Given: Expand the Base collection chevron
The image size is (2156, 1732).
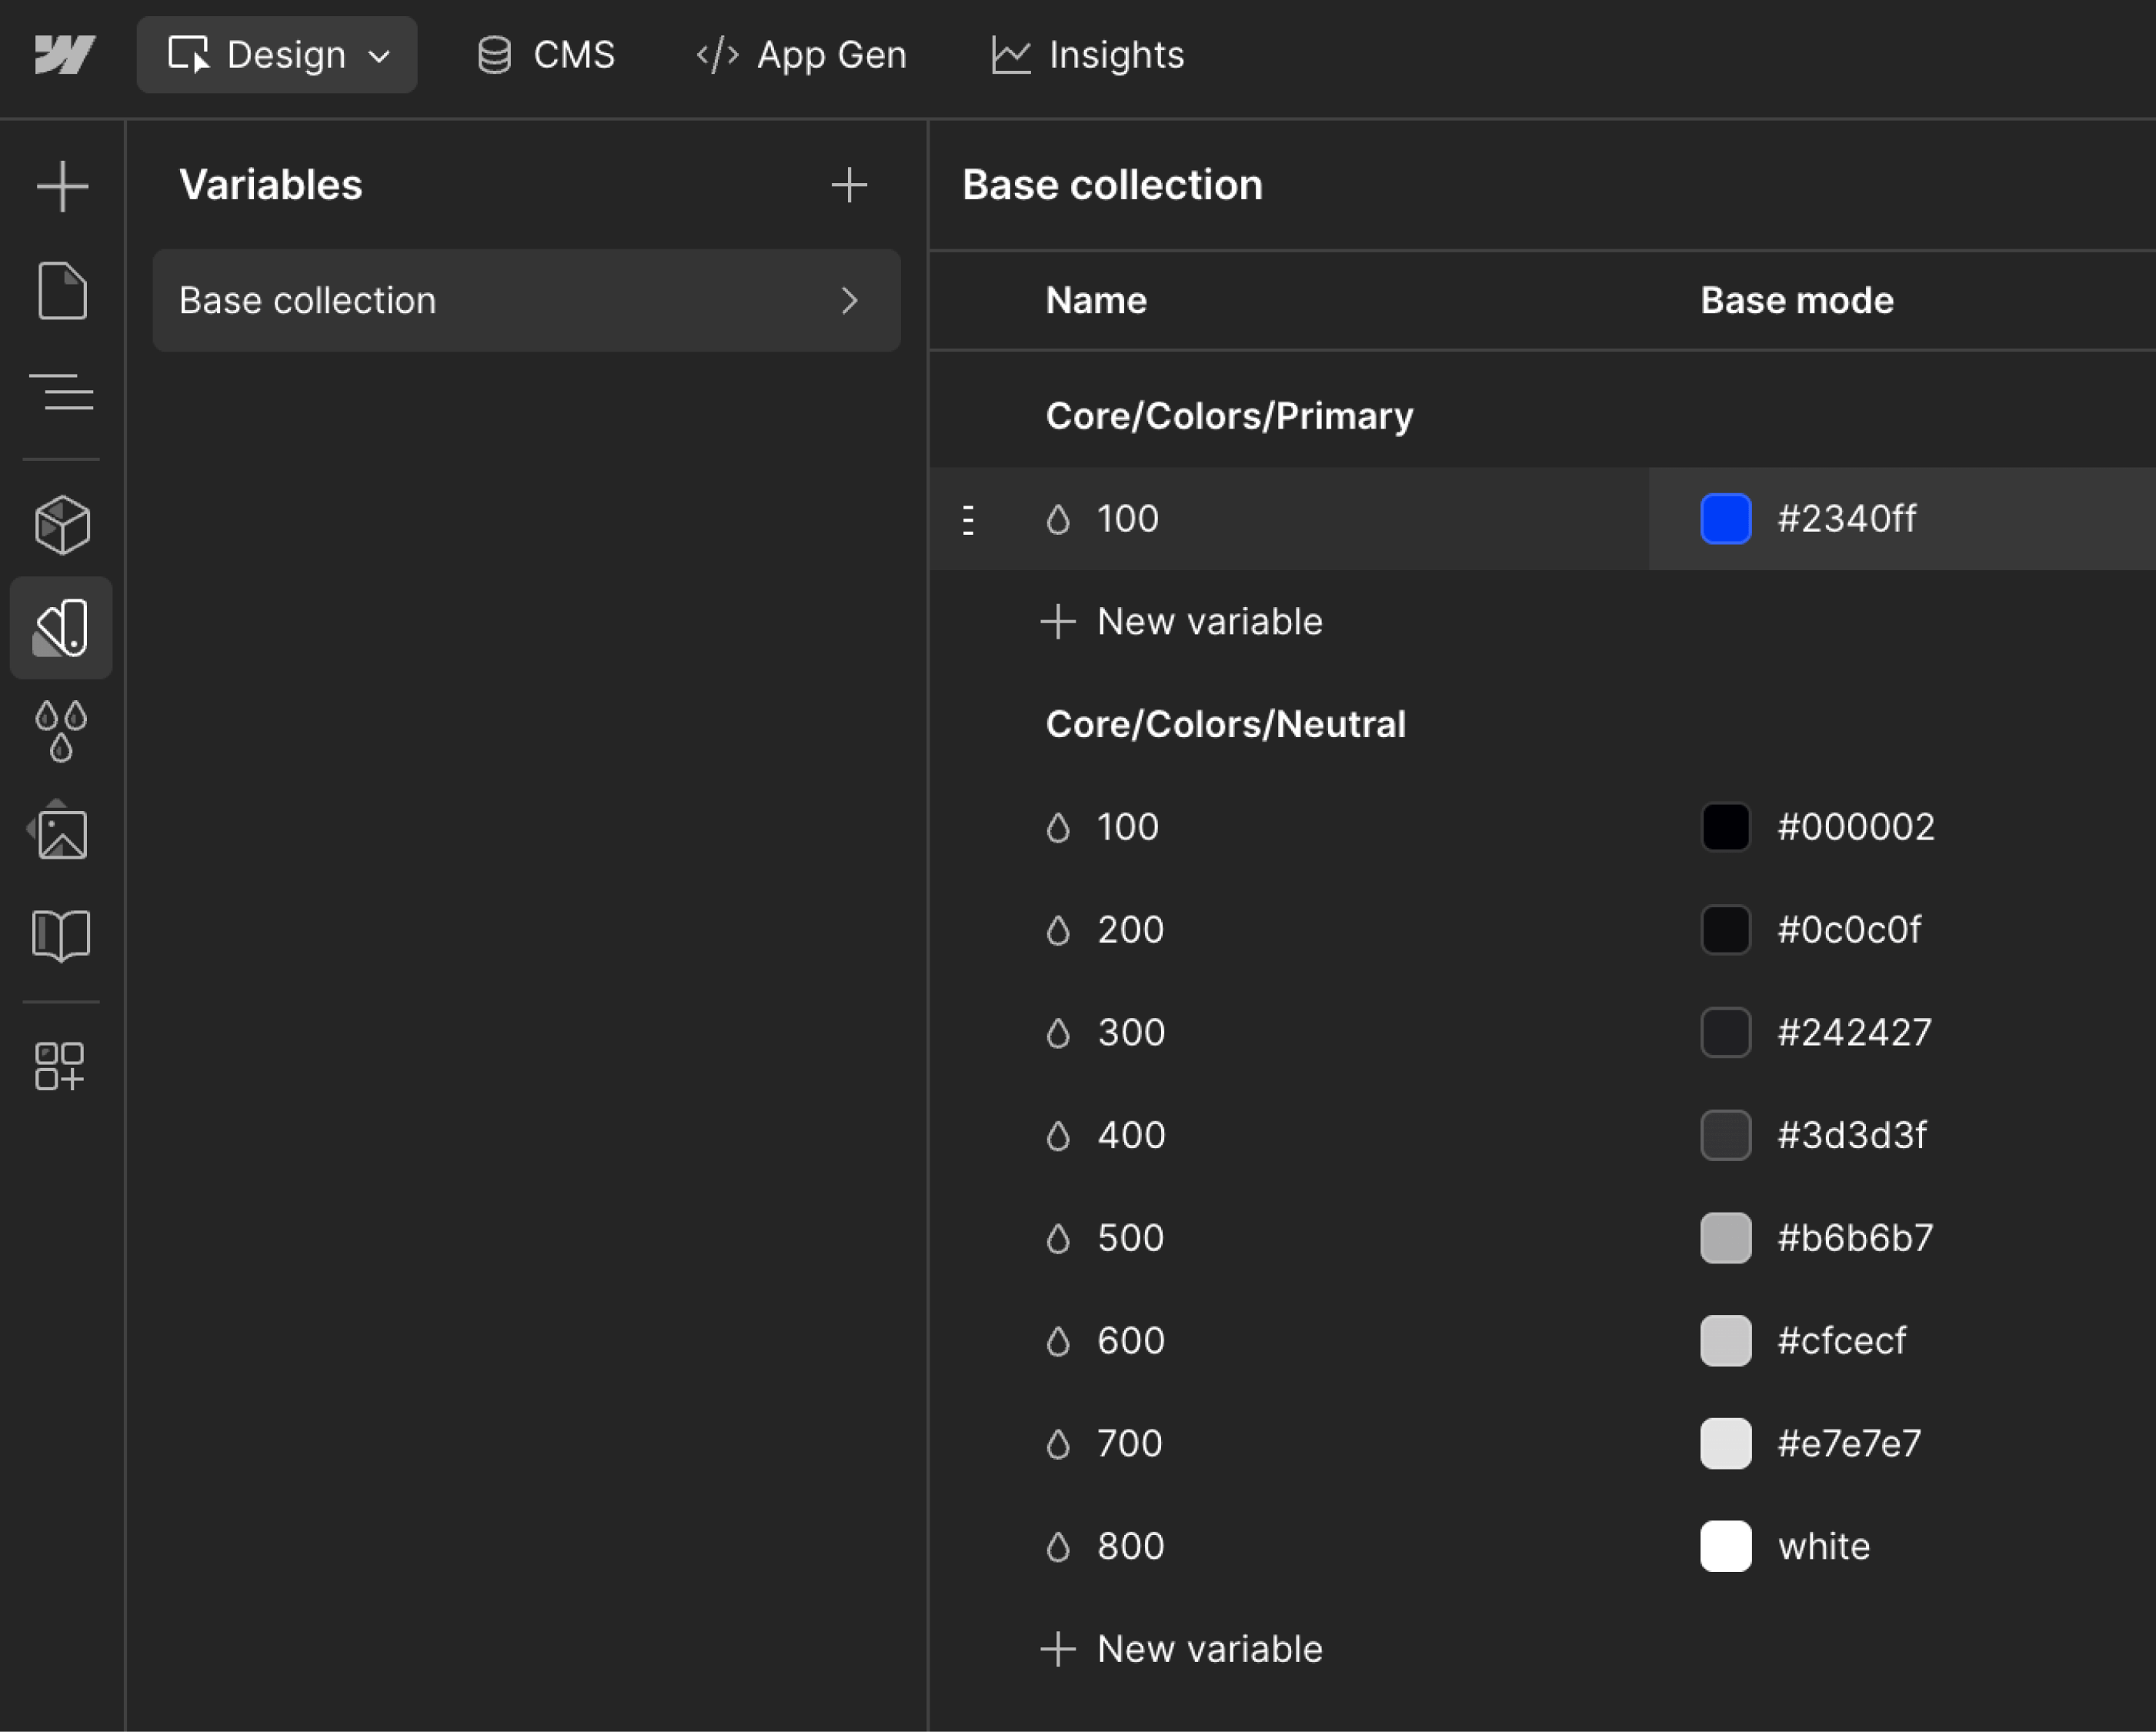Looking at the screenshot, I should [851, 301].
